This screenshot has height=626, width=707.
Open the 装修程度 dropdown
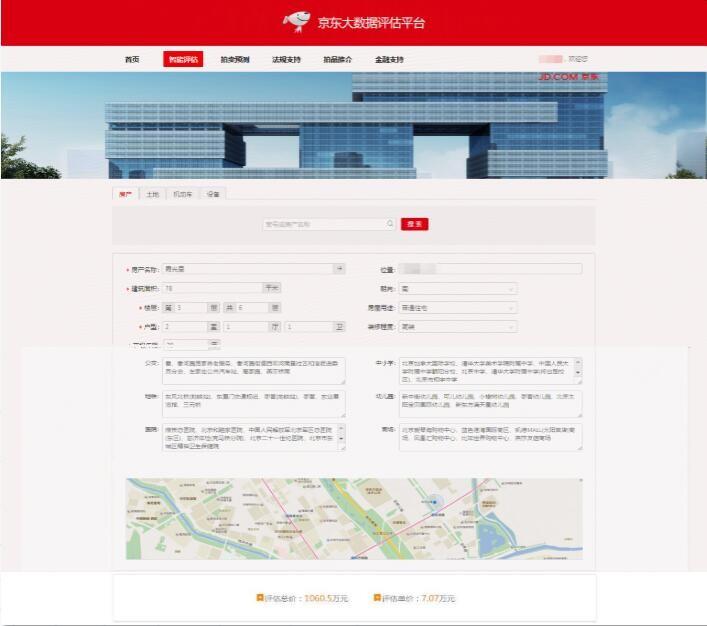click(458, 327)
